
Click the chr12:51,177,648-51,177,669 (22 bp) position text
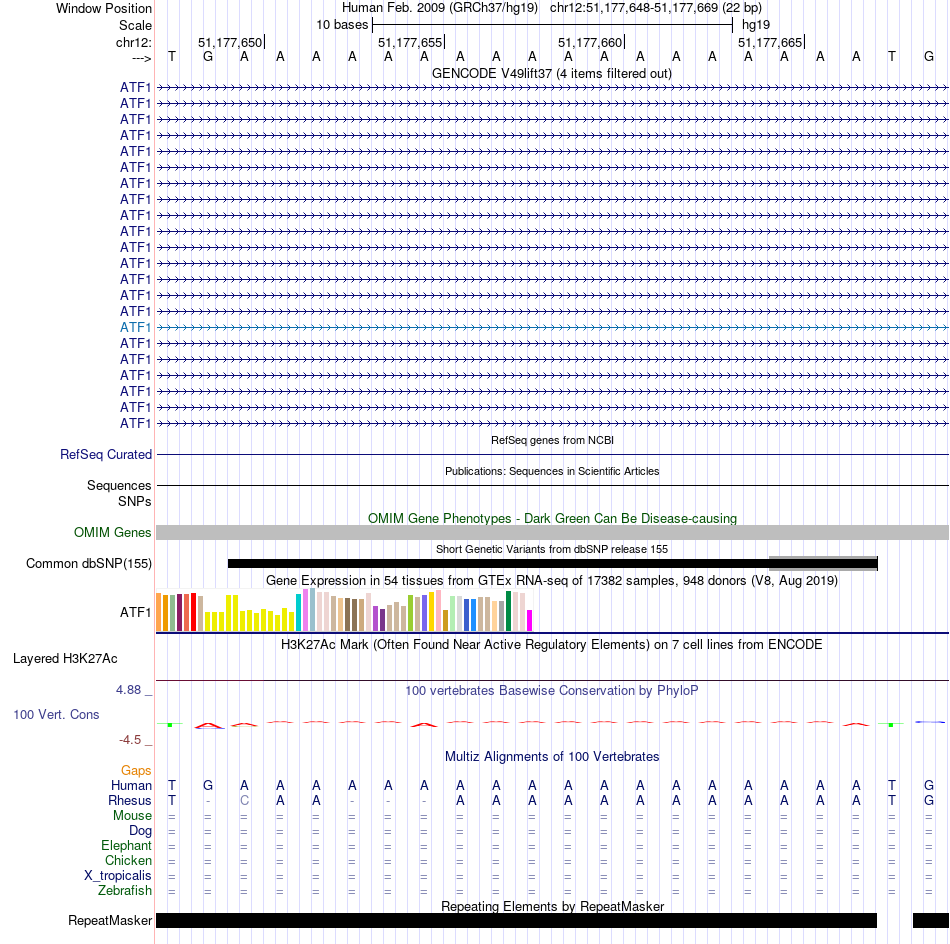(x=656, y=8)
